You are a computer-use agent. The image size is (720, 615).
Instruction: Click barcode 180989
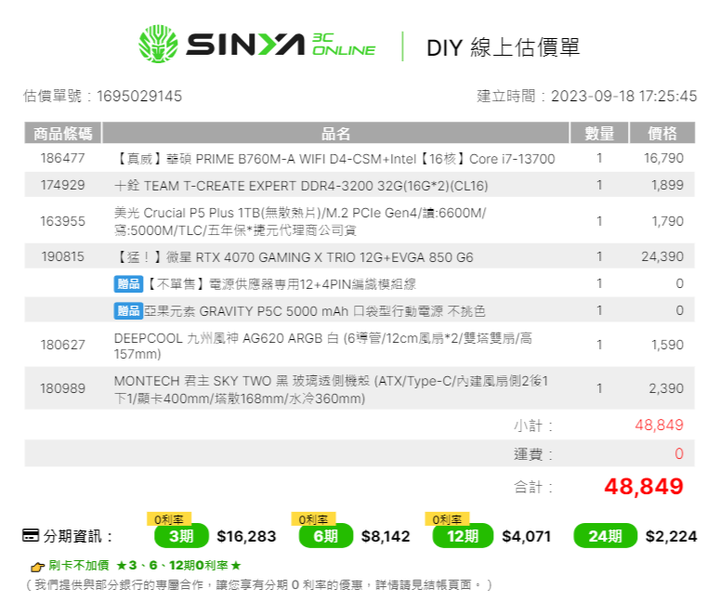pos(63,389)
